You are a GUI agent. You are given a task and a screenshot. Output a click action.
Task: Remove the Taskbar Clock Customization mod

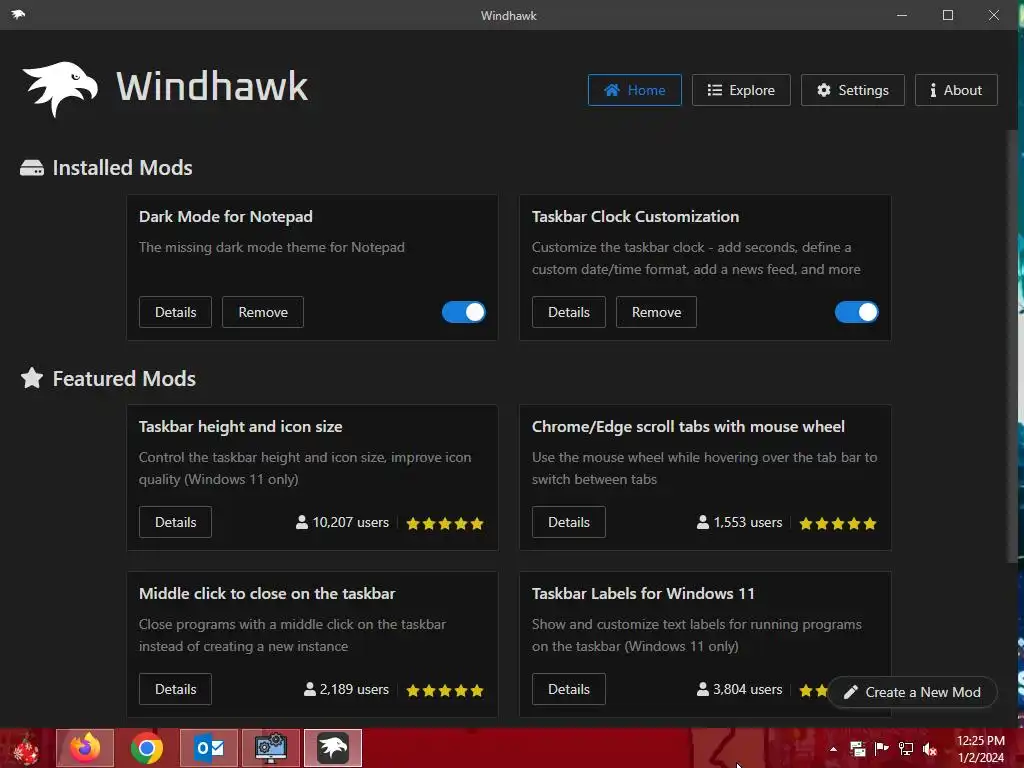(x=656, y=312)
